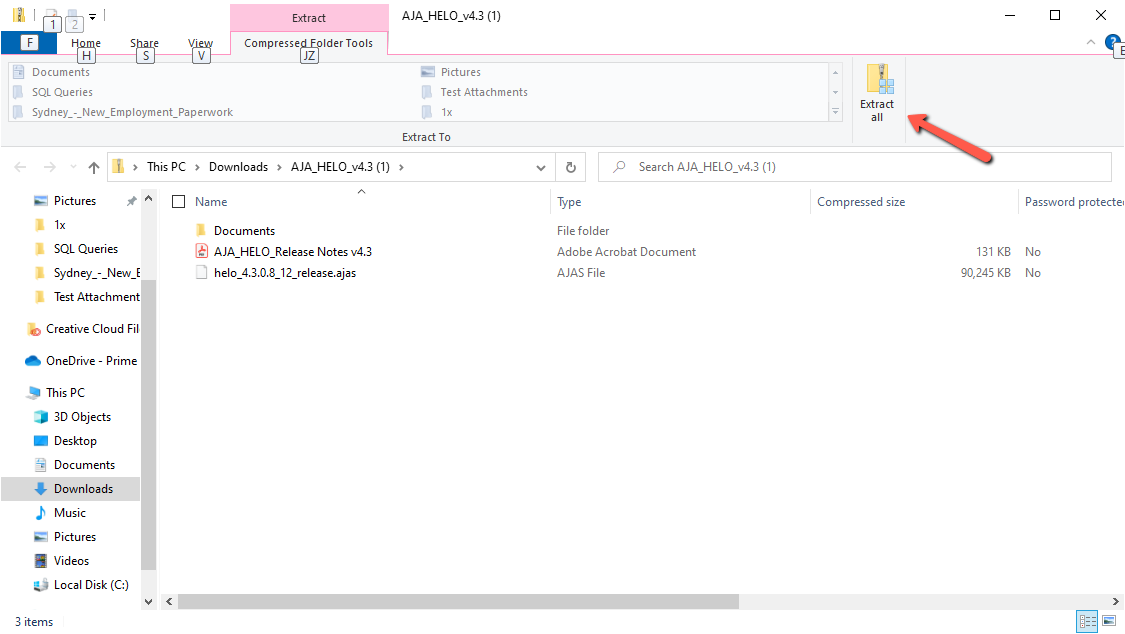Switch to the Home ribbon tab
The height and width of the screenshot is (634, 1125).
85,43
